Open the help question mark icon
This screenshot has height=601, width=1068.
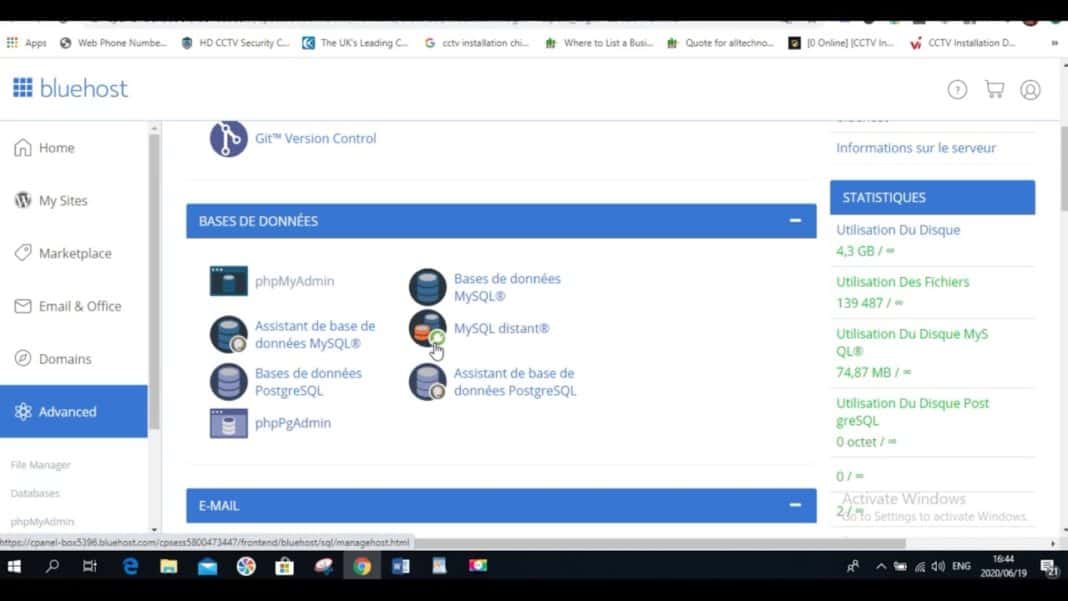click(x=957, y=89)
